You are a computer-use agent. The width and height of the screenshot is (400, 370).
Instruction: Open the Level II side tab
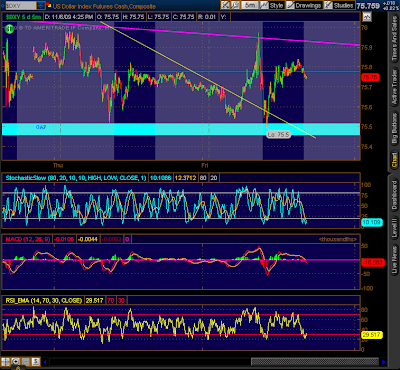pyautogui.click(x=395, y=227)
